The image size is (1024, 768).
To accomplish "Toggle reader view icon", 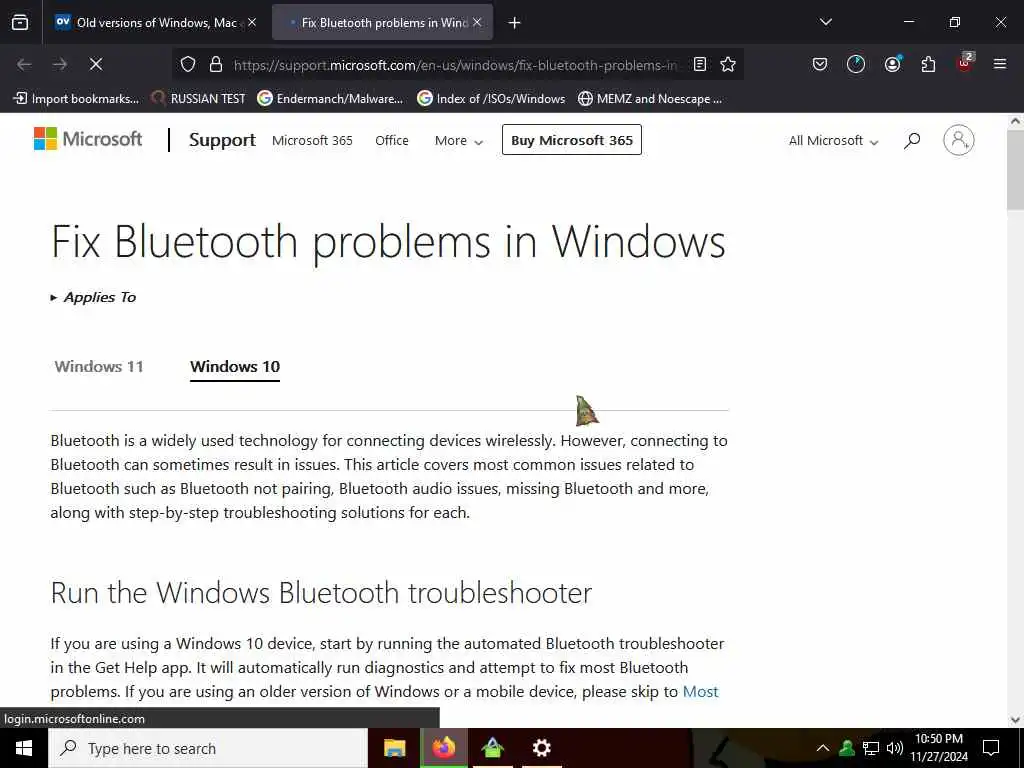I will click(700, 64).
